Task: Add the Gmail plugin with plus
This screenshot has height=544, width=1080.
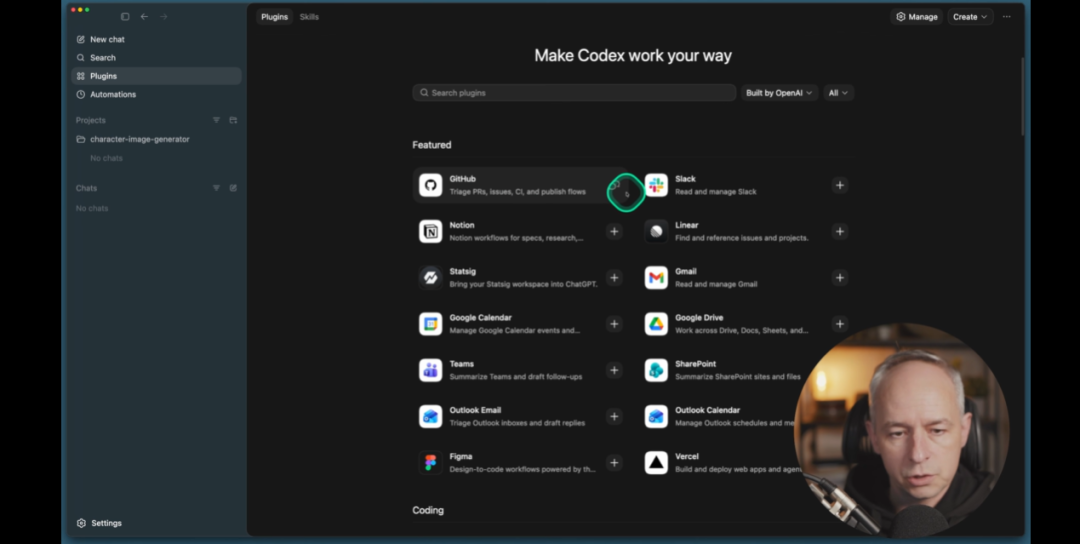Action: click(840, 278)
